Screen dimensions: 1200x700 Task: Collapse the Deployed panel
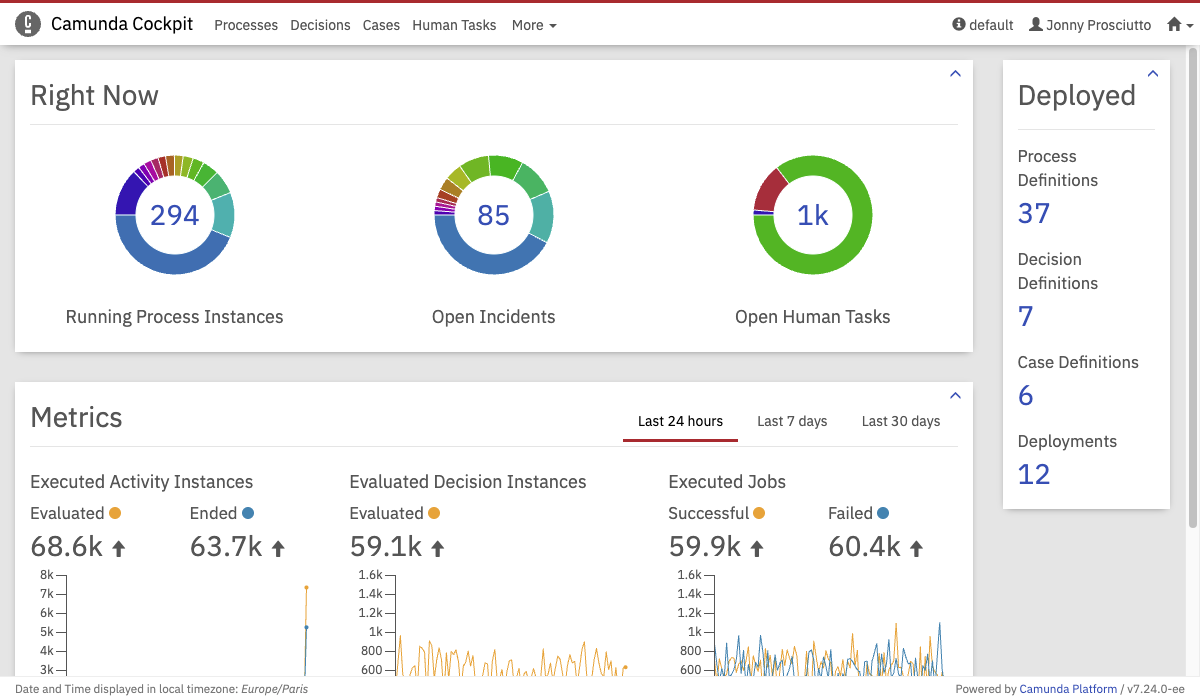(x=1153, y=74)
